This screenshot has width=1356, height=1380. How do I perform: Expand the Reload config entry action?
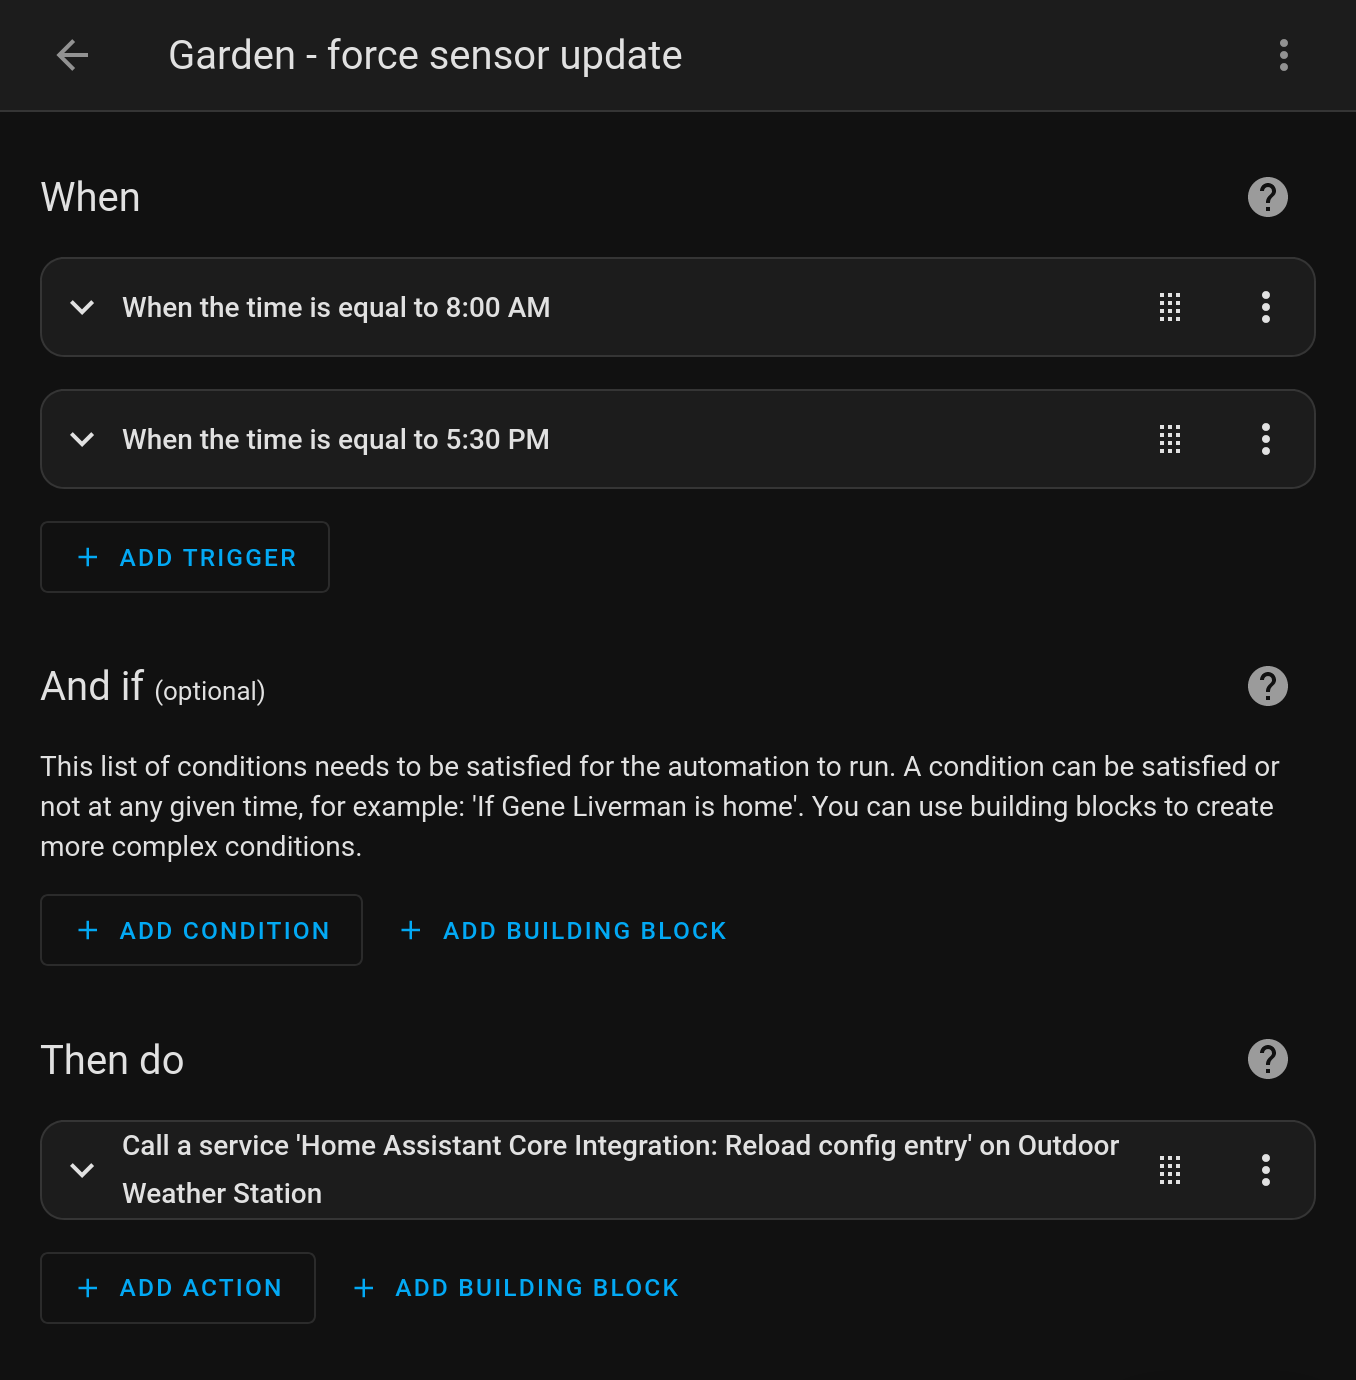pyautogui.click(x=83, y=1170)
